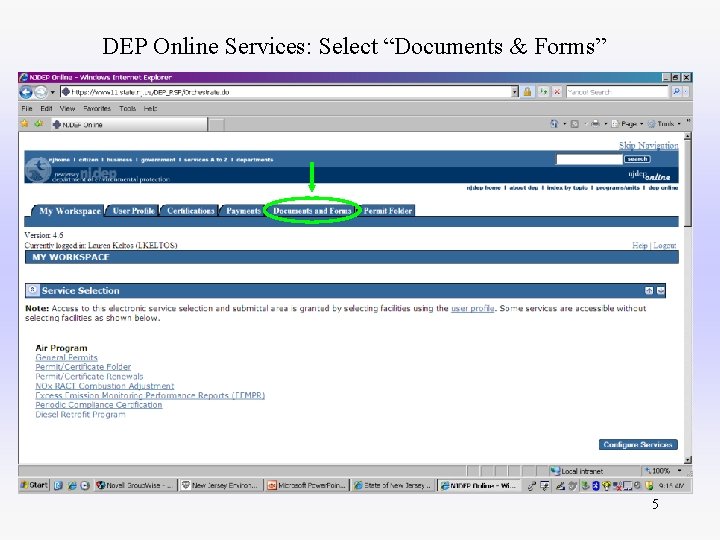Click the browser Back arrow button
Image resolution: width=720 pixels, height=540 pixels.
(26, 92)
